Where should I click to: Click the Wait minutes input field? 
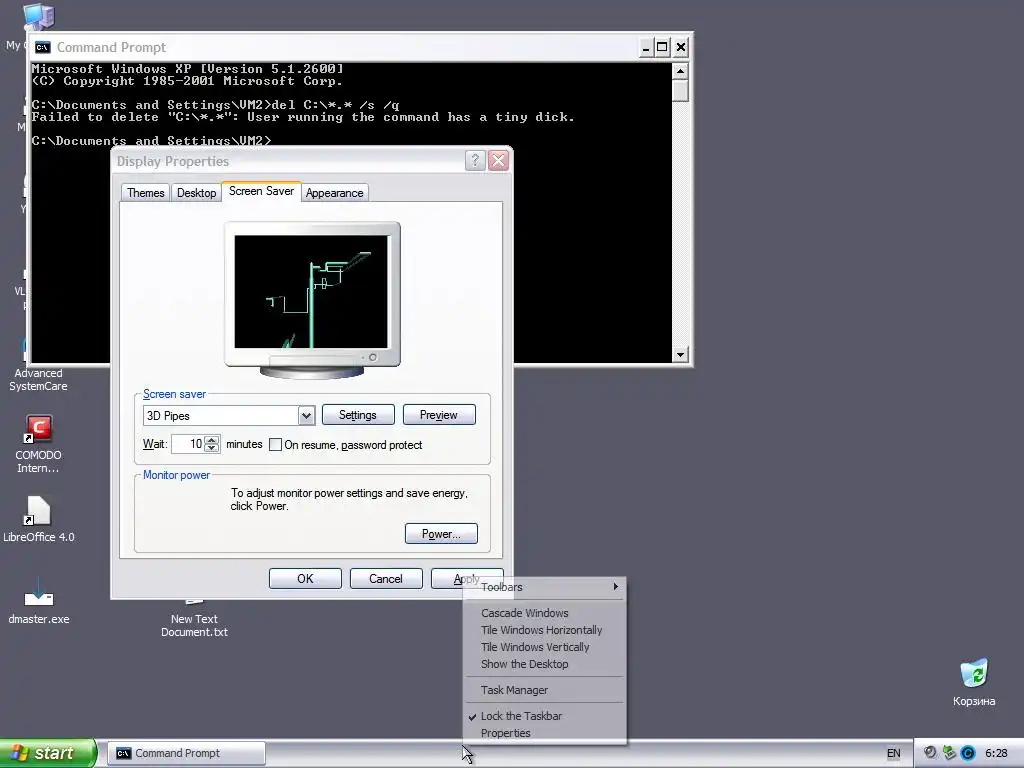[x=188, y=444]
